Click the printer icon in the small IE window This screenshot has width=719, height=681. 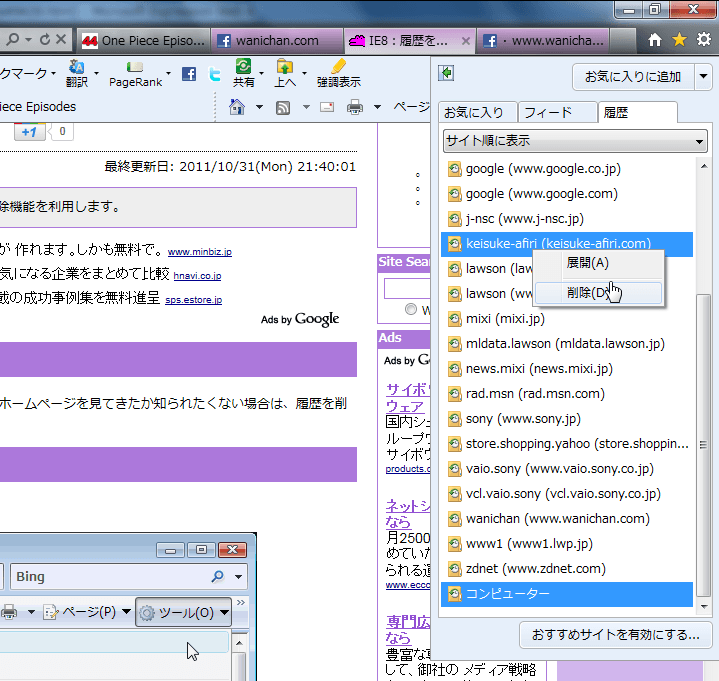coord(9,612)
